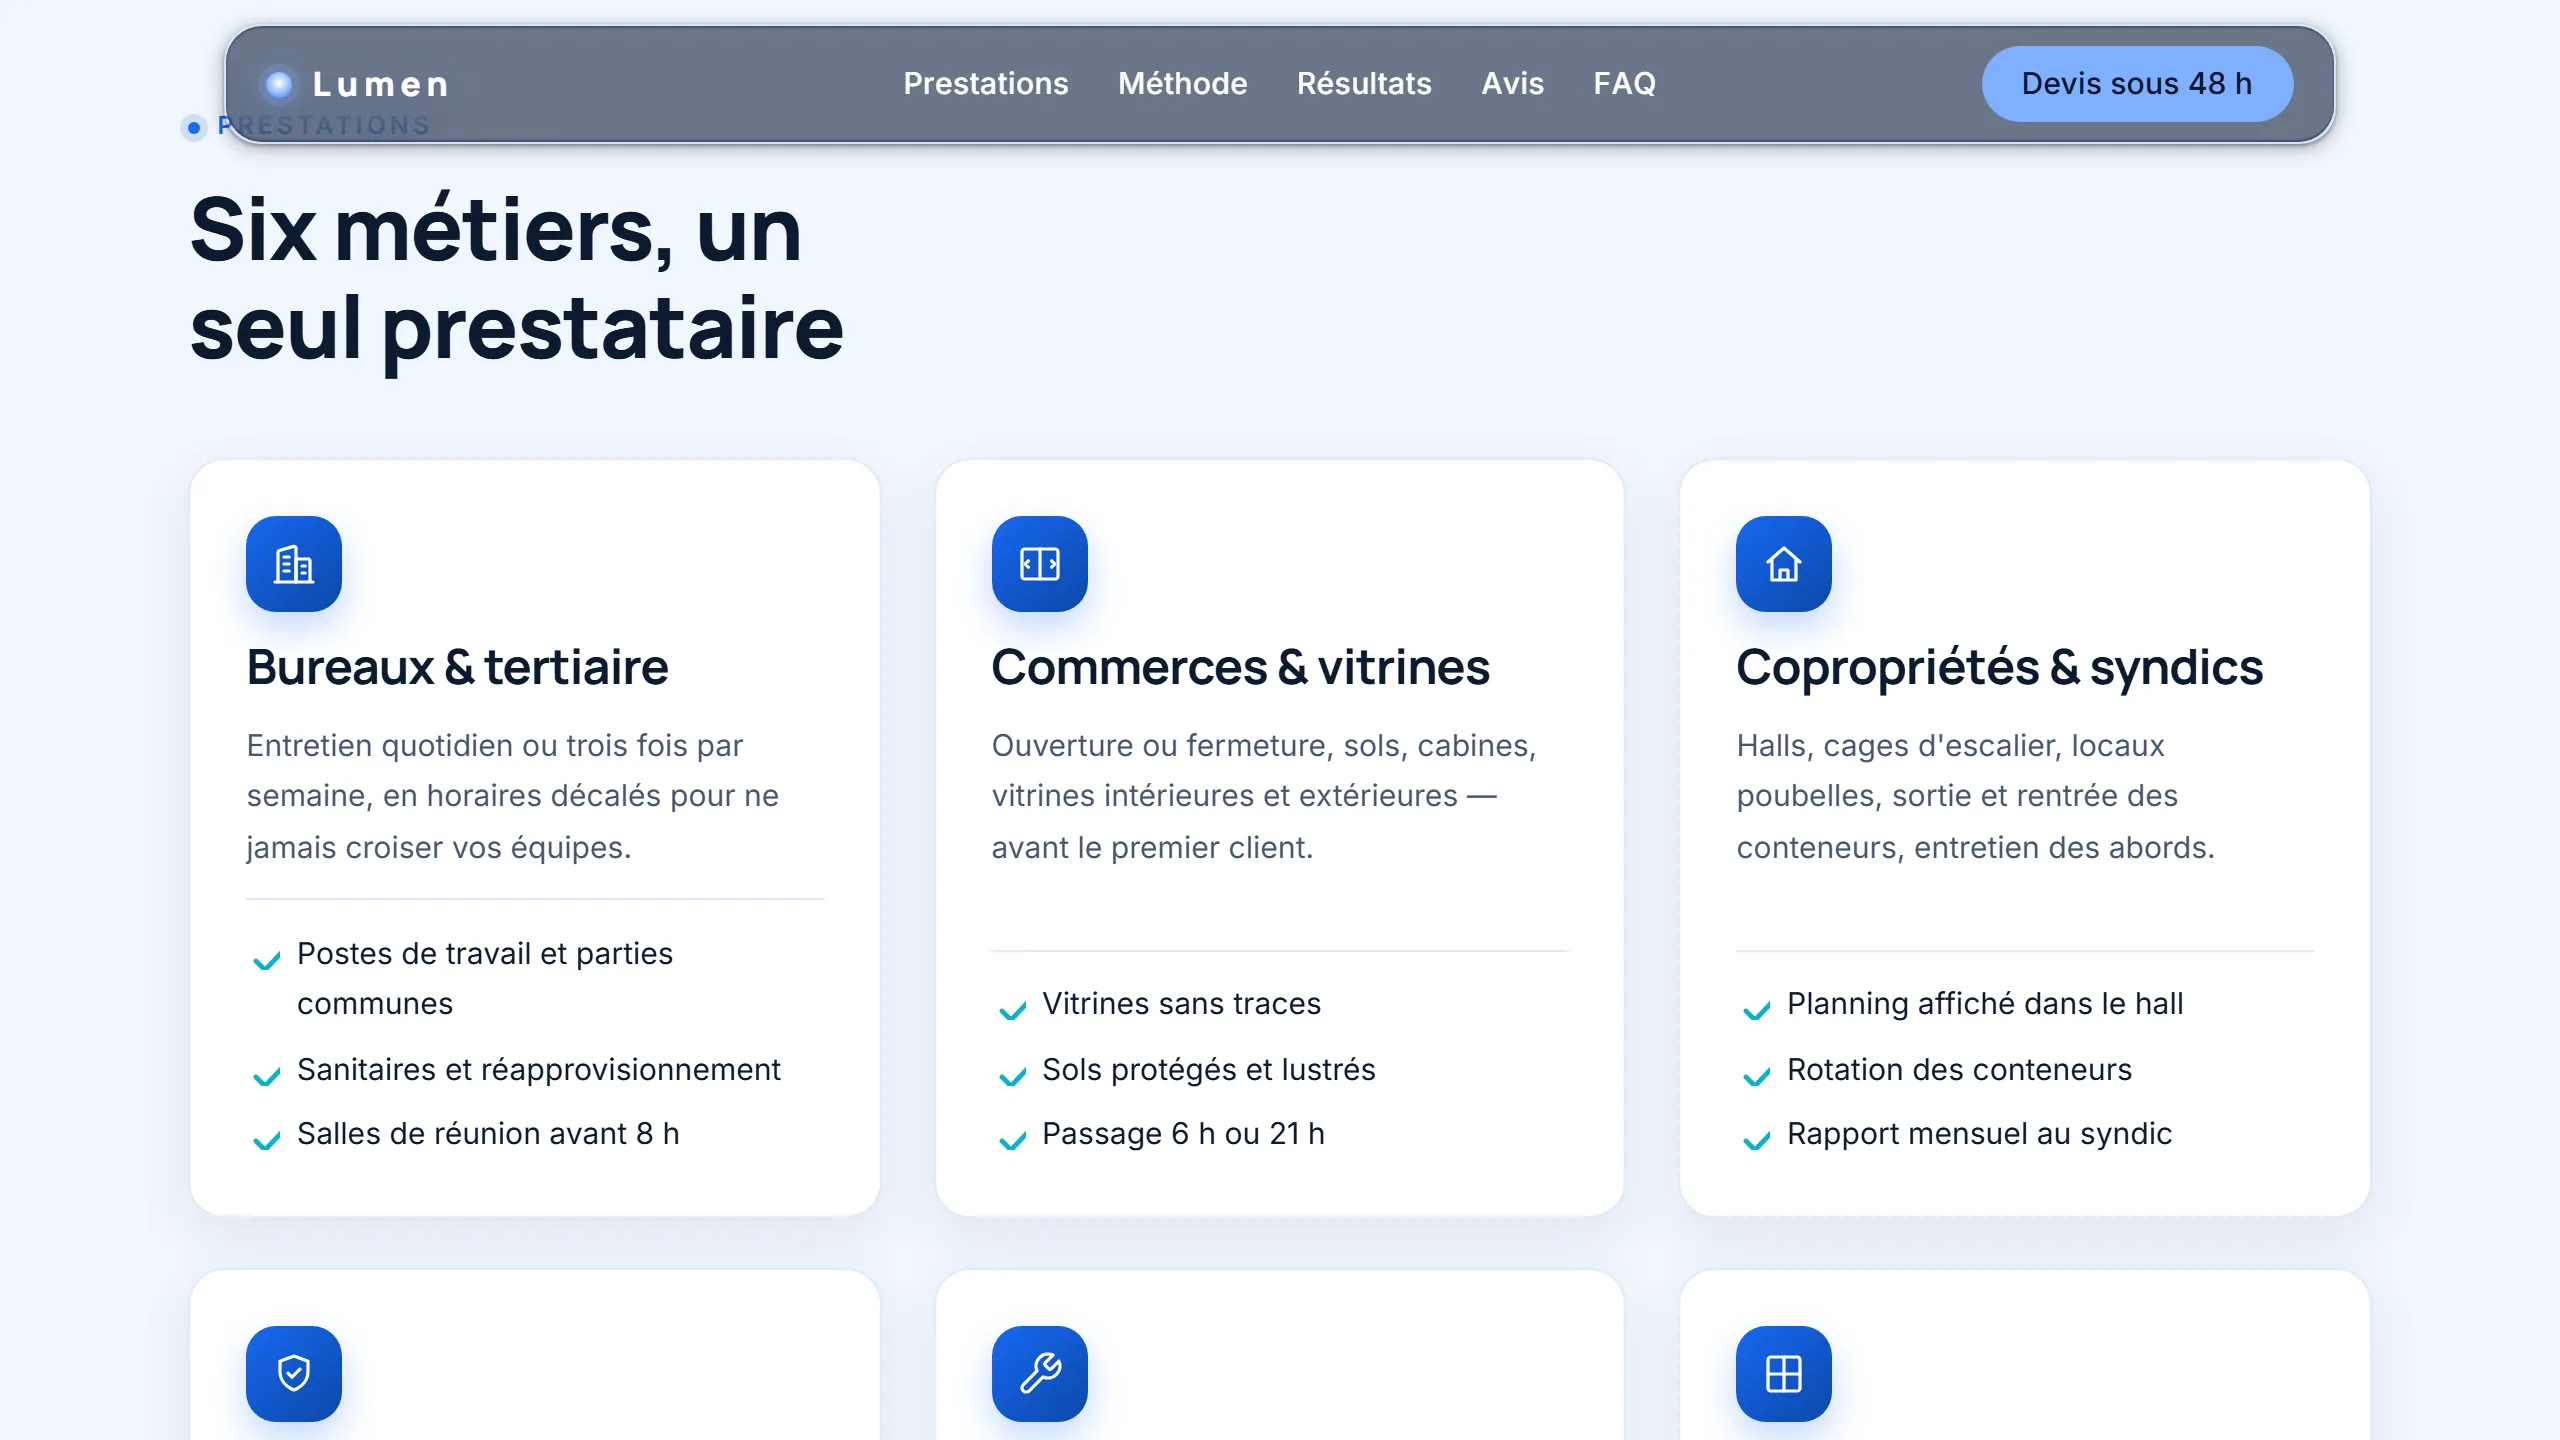Click checkmark beside Rotation des conteneurs
2560x1440 pixels.
(1757, 1077)
